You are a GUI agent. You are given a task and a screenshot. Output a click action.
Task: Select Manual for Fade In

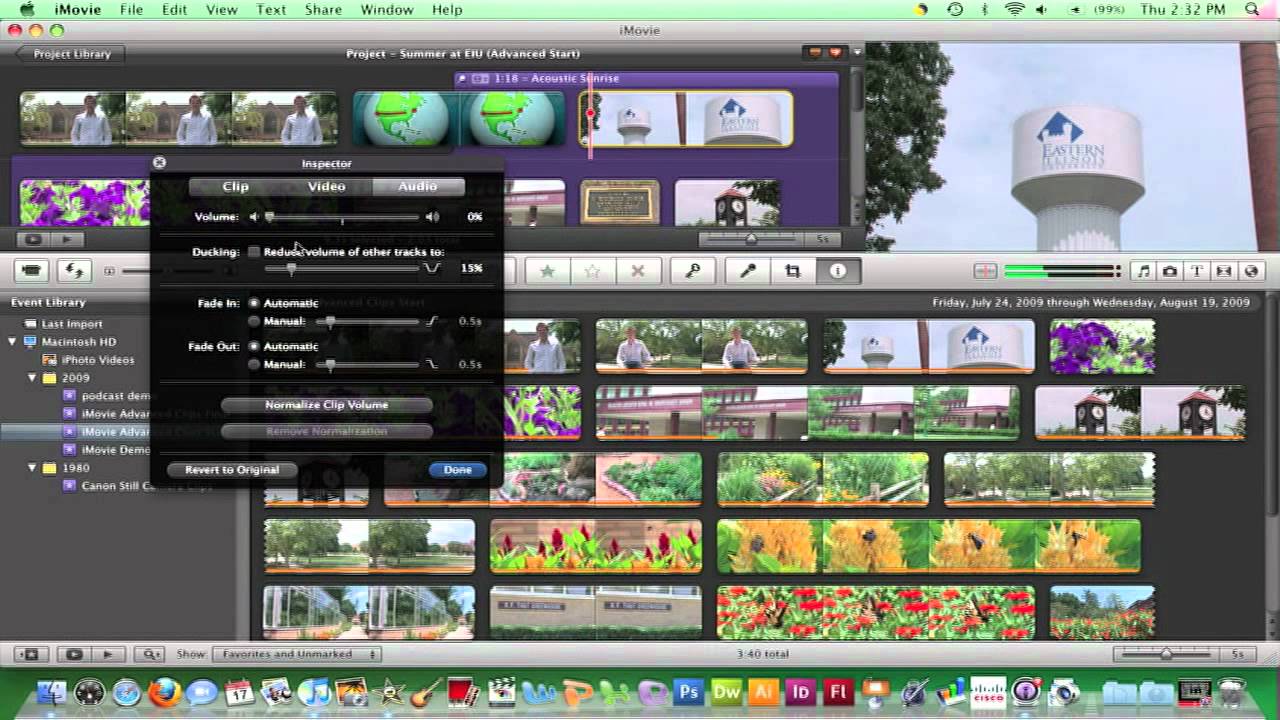(254, 322)
